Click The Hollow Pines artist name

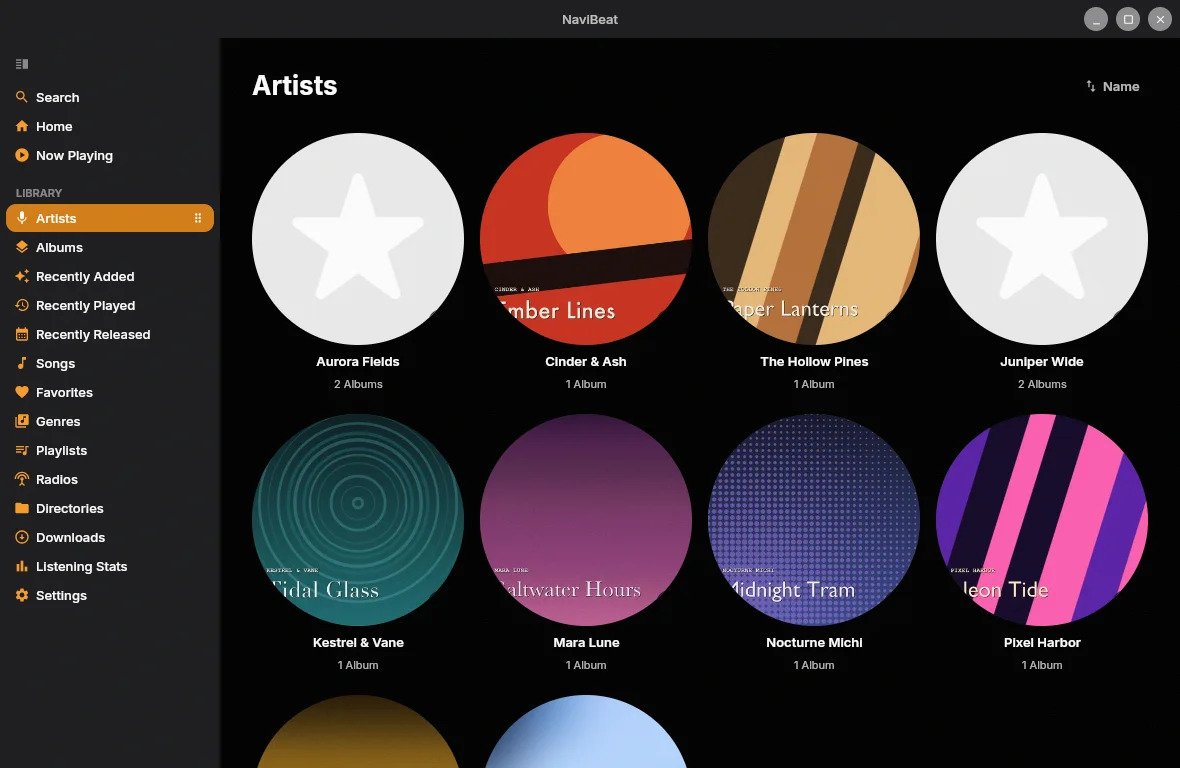coord(814,362)
